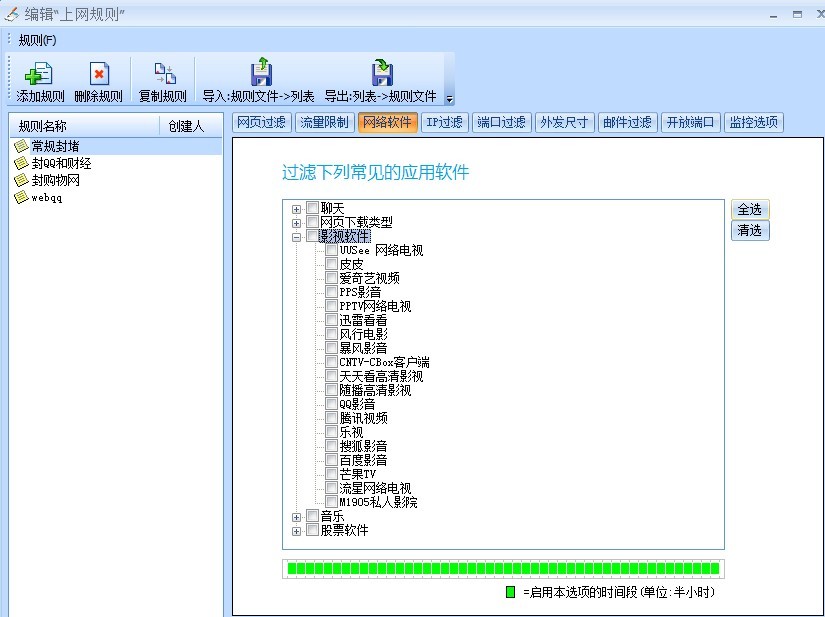Click the 清选 clear selection button
Screen dimensions: 825x617
pos(750,230)
